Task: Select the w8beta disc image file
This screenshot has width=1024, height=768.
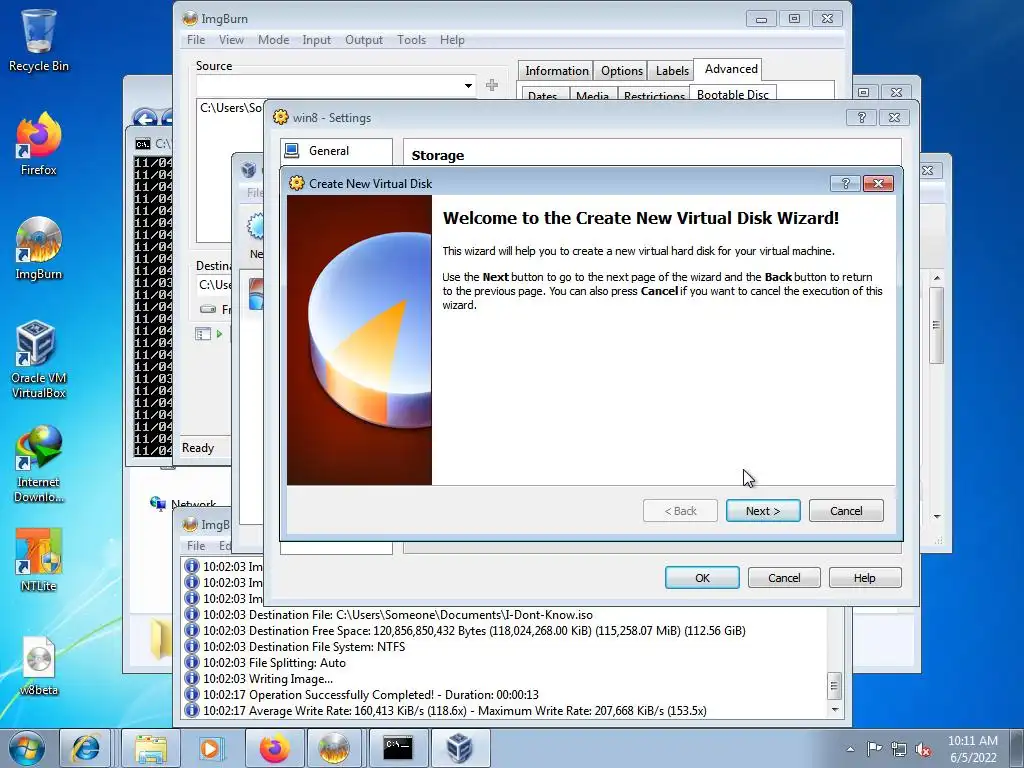Action: (x=39, y=667)
